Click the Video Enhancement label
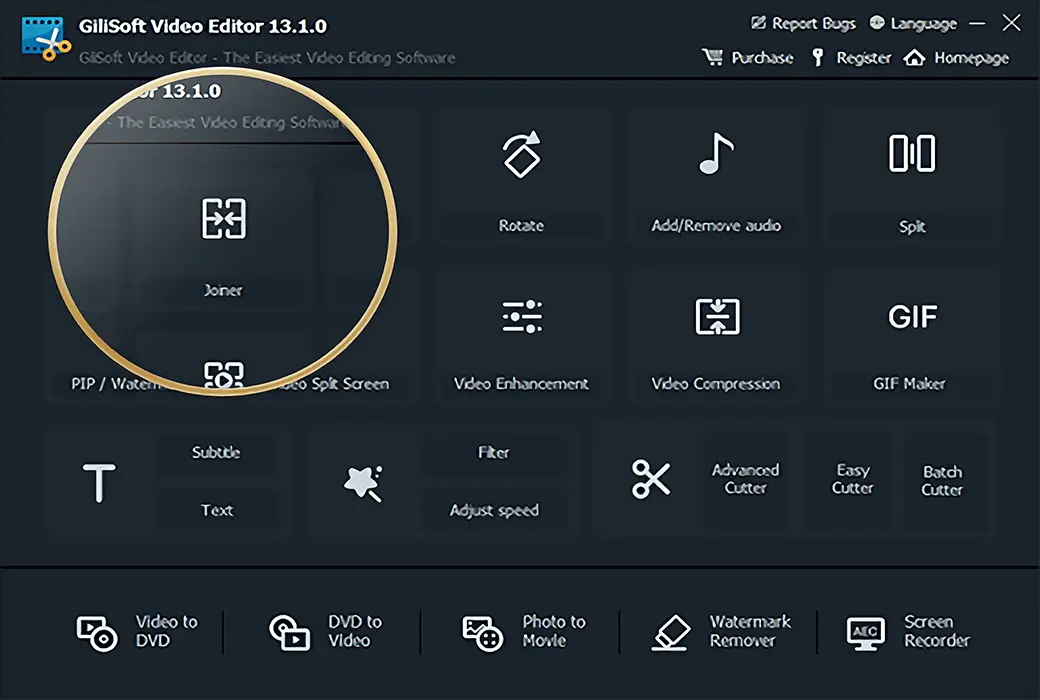The image size is (1040, 700). click(521, 384)
